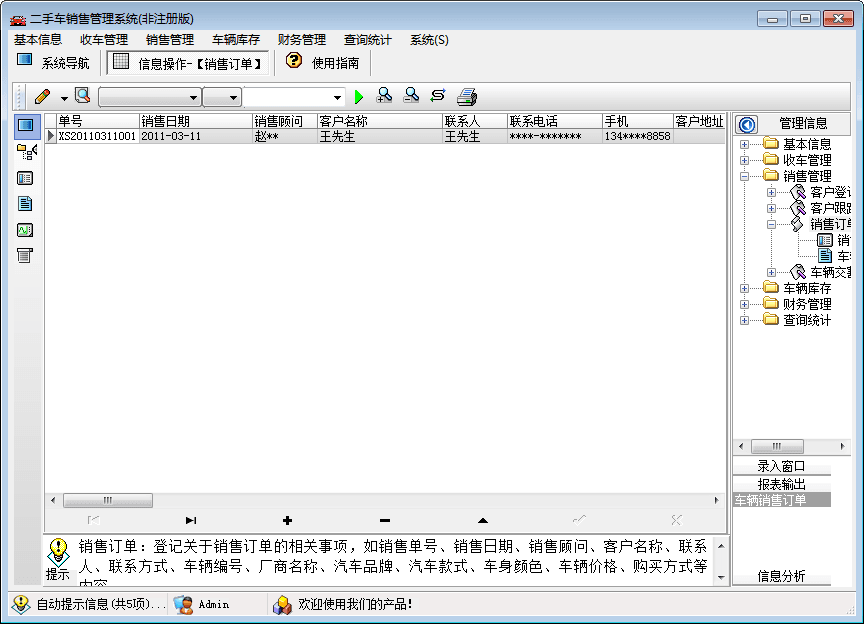
Task: Click the pencil edit icon in toolbar
Action: coord(42,97)
